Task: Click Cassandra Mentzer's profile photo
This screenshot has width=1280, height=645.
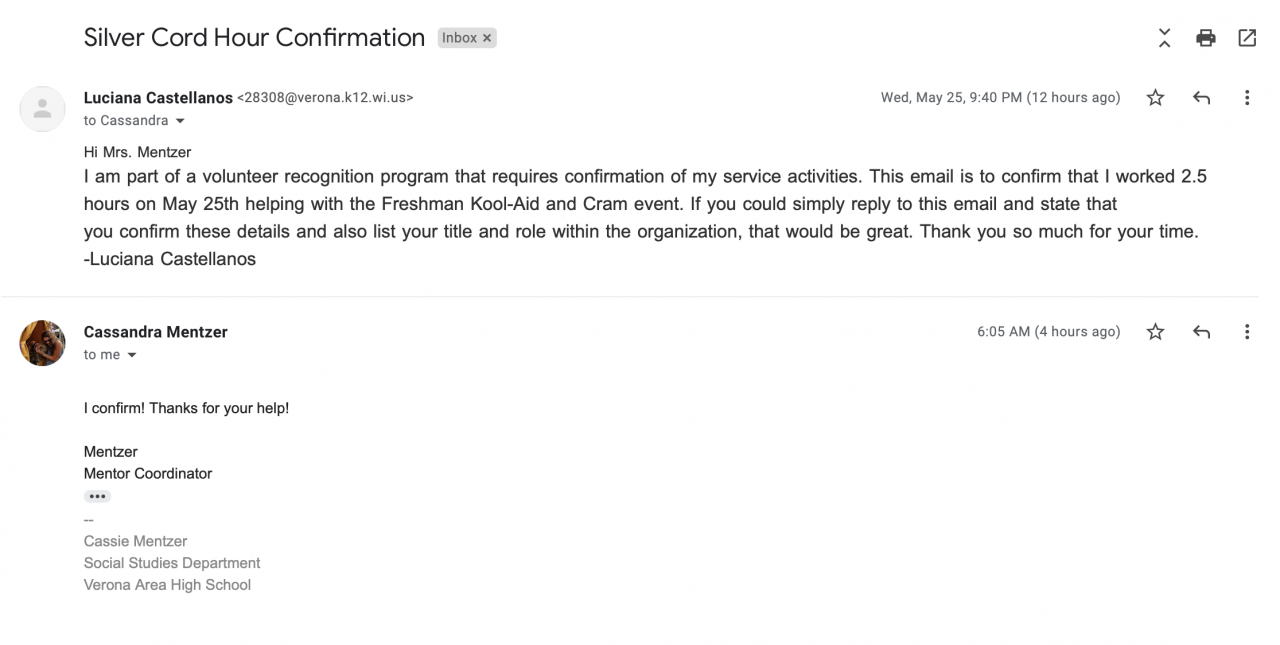Action: coord(42,343)
